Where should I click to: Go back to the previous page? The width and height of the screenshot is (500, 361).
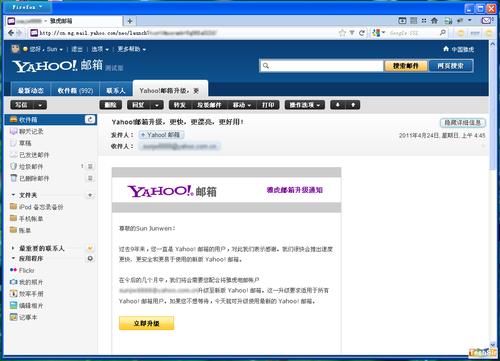point(11,33)
